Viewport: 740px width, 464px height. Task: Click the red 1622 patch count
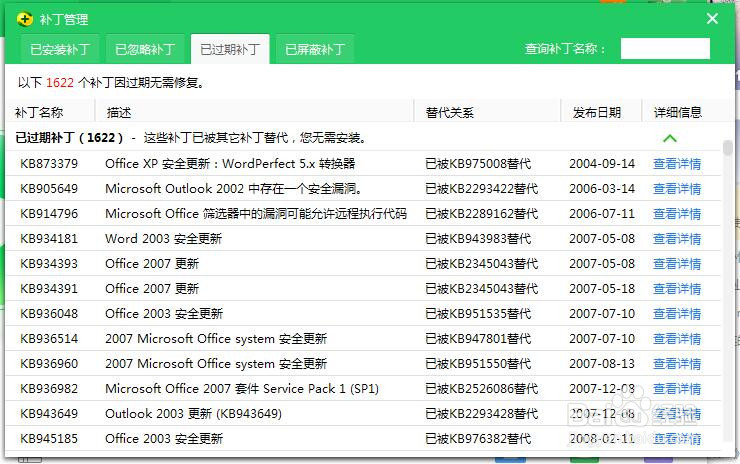pyautogui.click(x=59, y=83)
